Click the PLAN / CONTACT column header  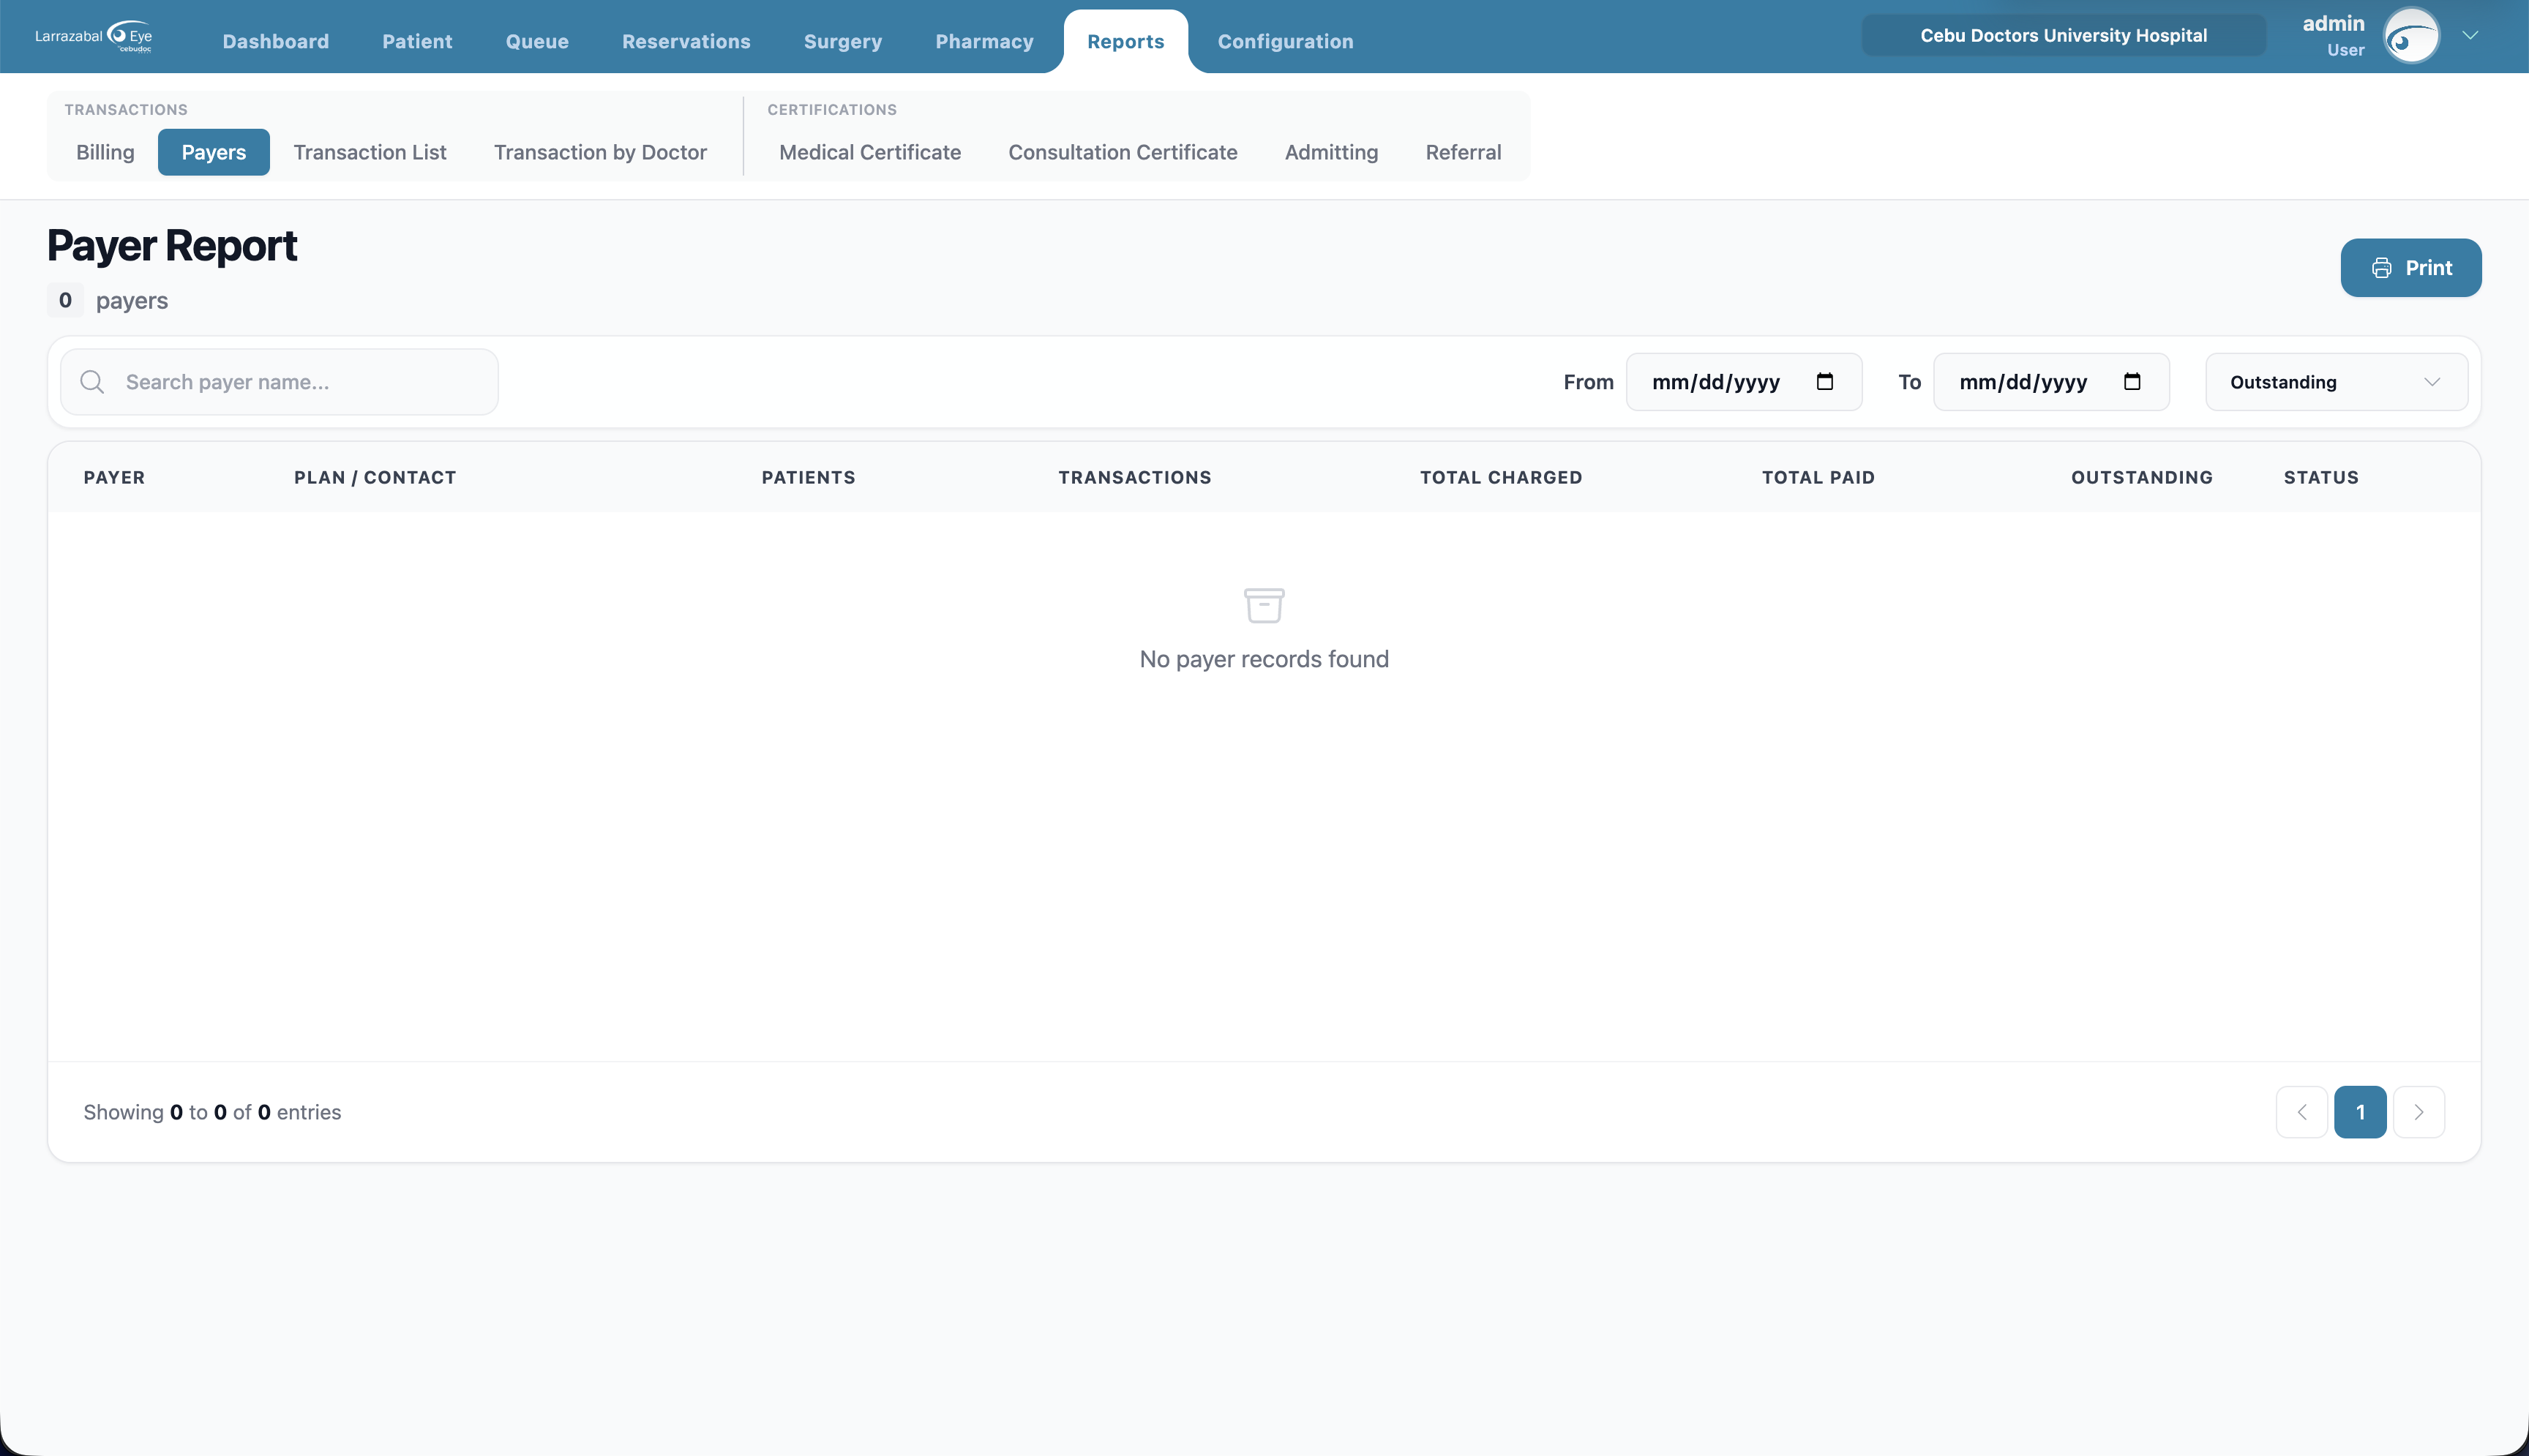[x=375, y=477]
